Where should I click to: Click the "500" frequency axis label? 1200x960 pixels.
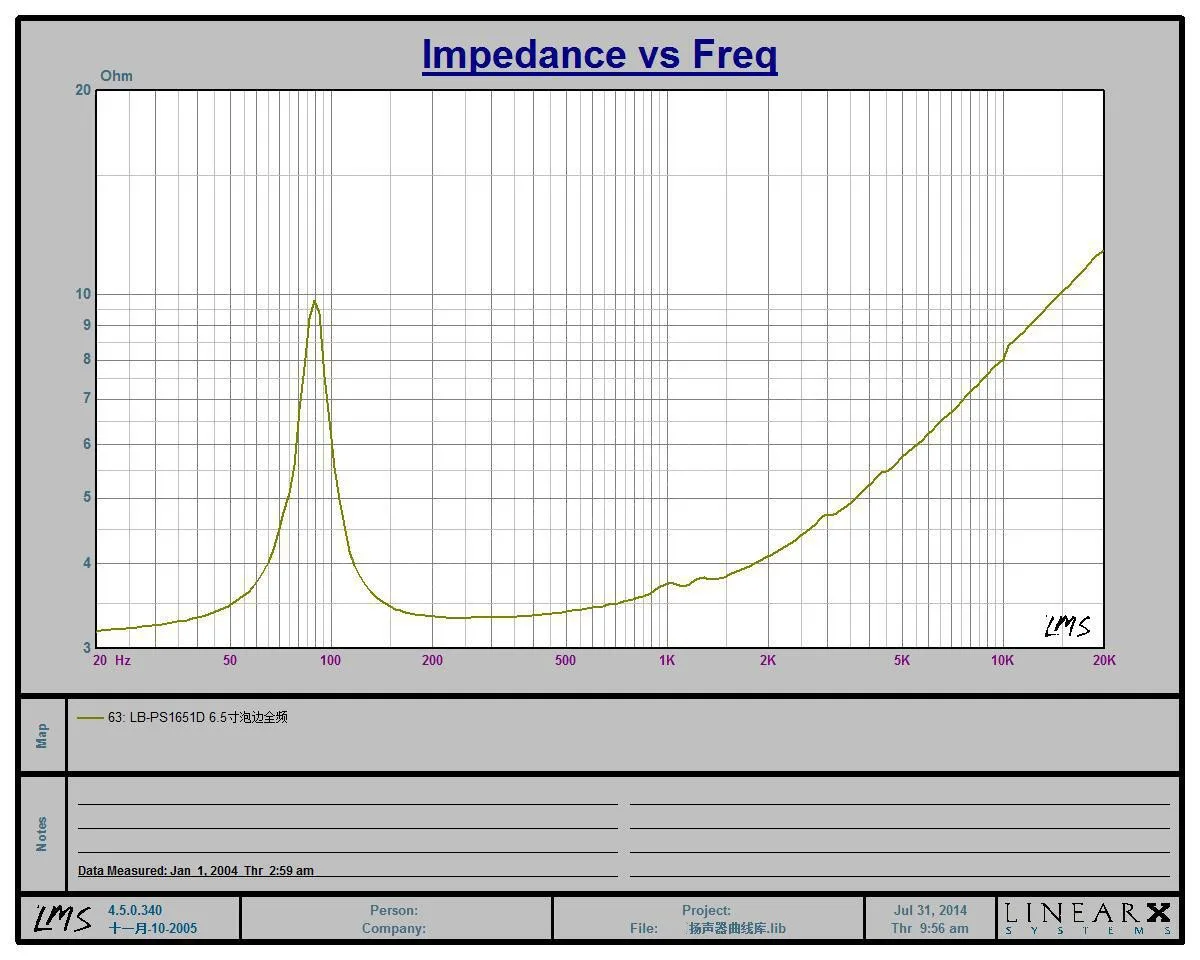[x=565, y=660]
